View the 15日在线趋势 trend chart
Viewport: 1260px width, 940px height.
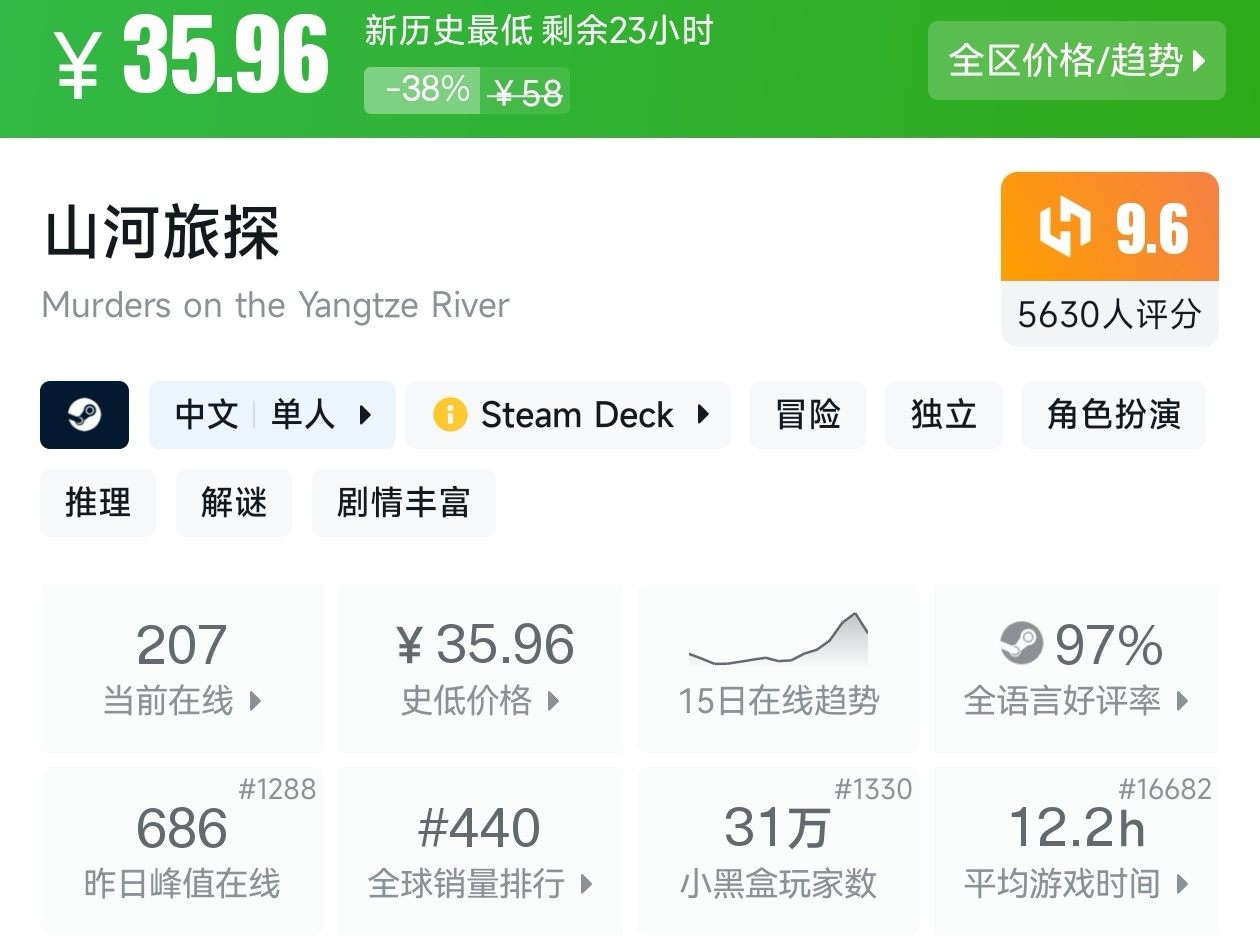(778, 668)
